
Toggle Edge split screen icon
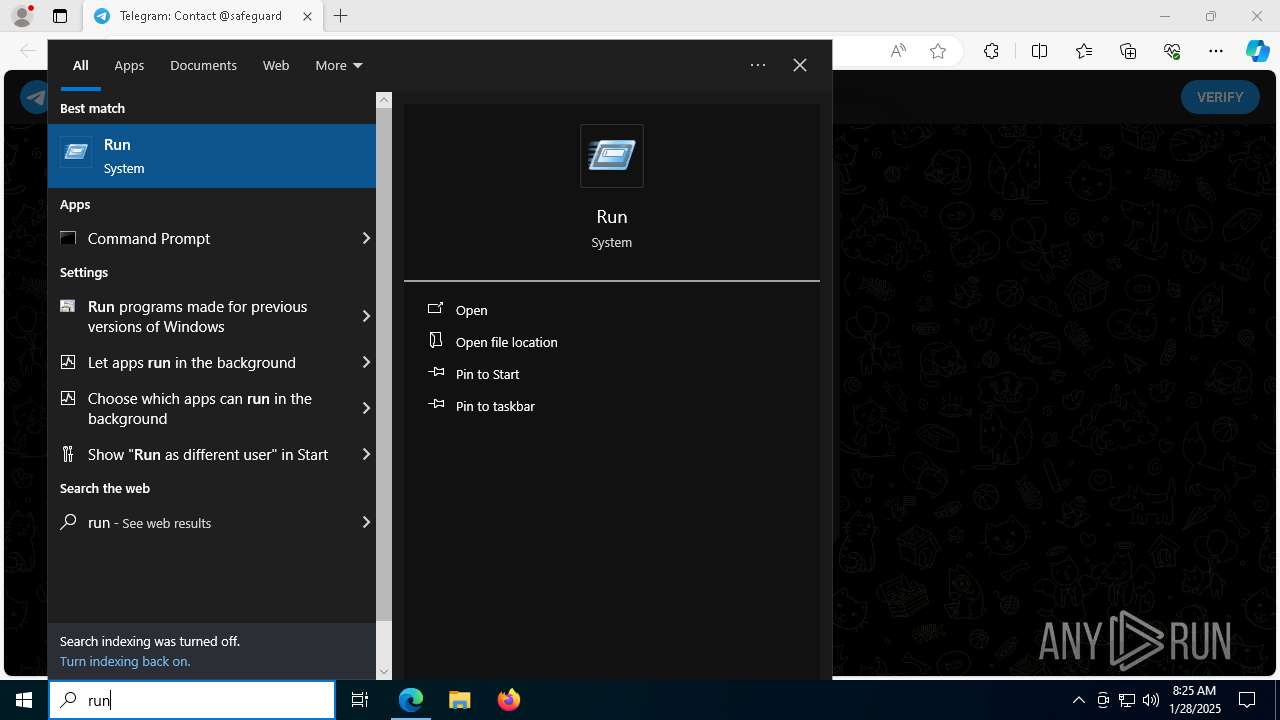pos(1039,51)
